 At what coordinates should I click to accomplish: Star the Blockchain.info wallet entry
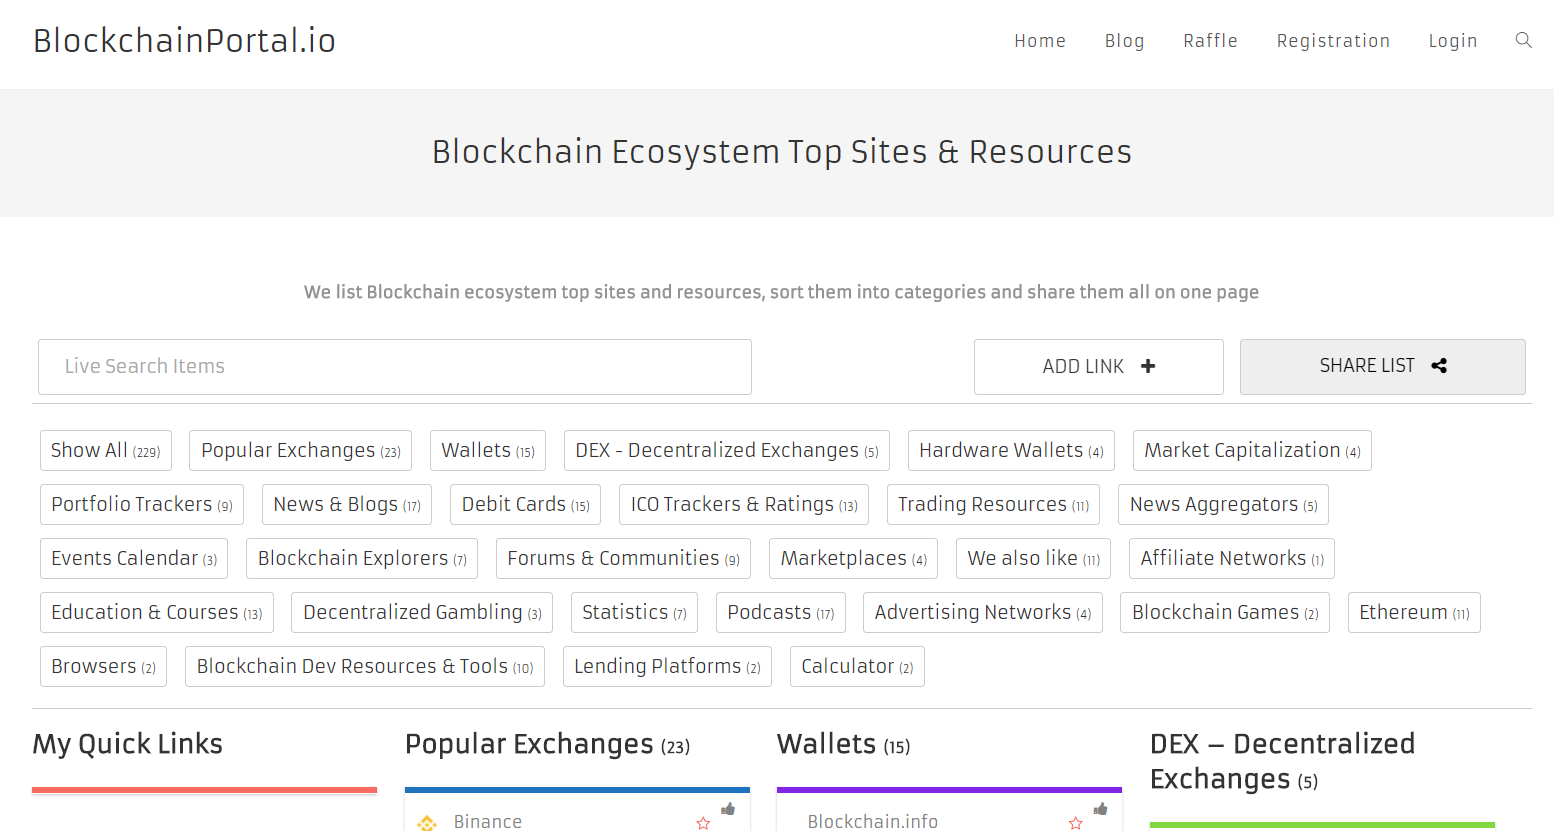pos(1076,823)
